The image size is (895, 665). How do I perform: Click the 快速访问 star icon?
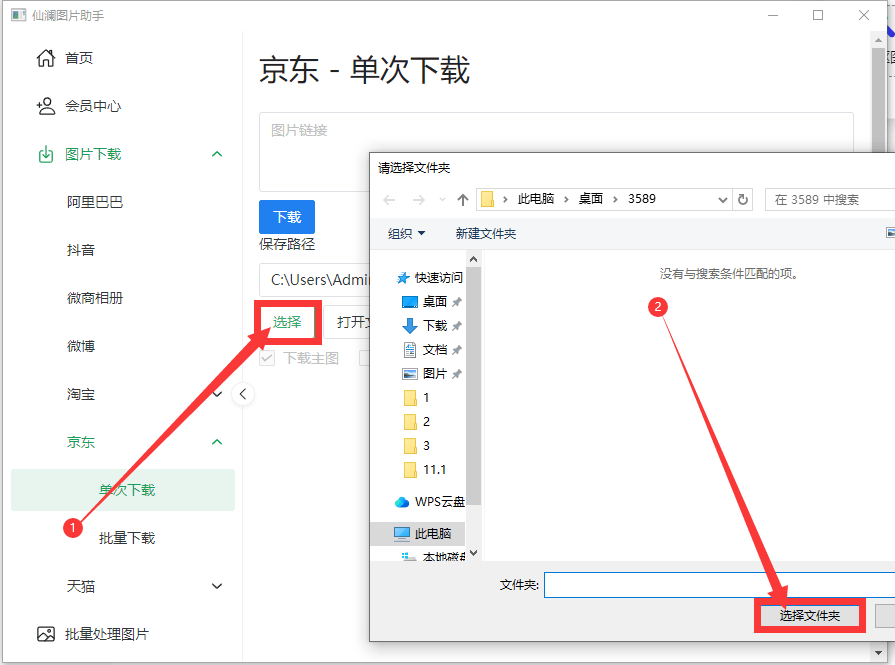coord(403,278)
